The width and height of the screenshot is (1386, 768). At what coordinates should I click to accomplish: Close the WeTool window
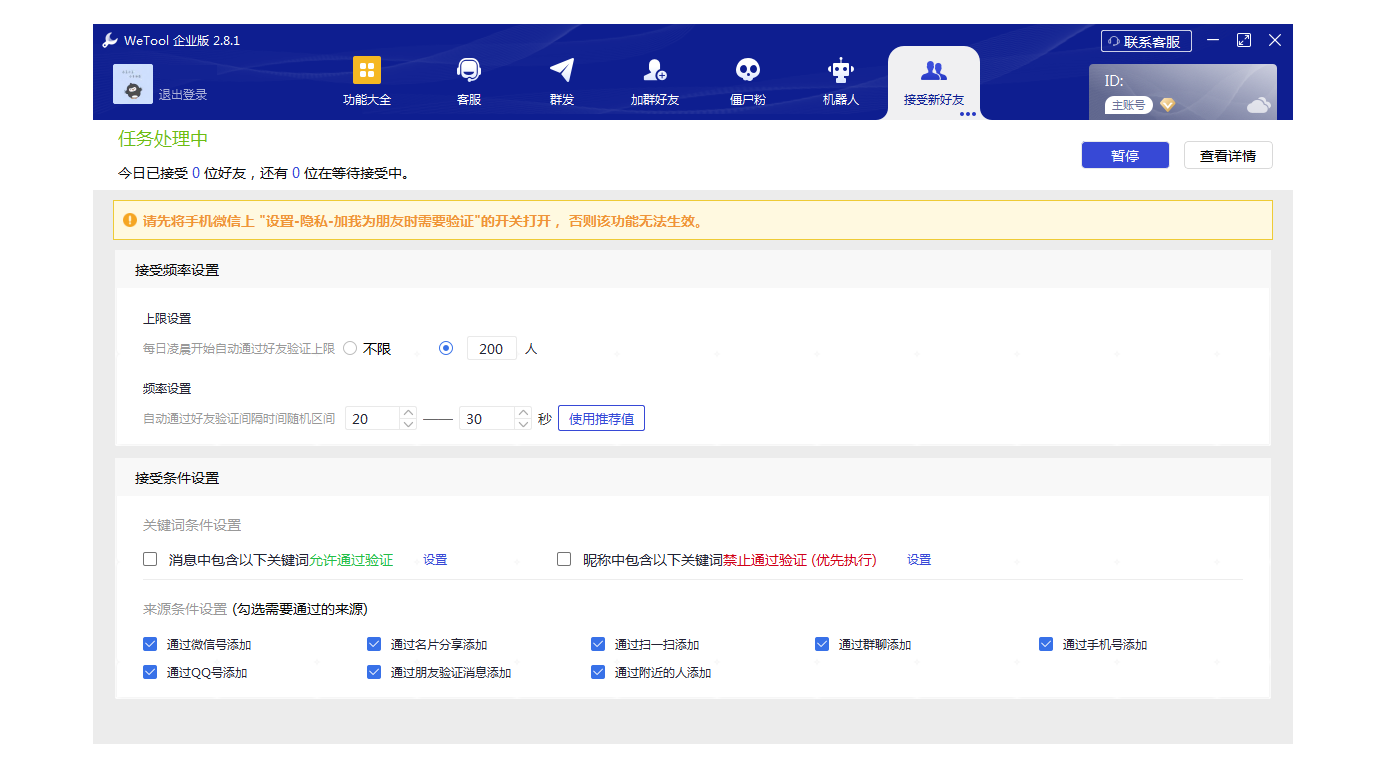pos(1275,40)
